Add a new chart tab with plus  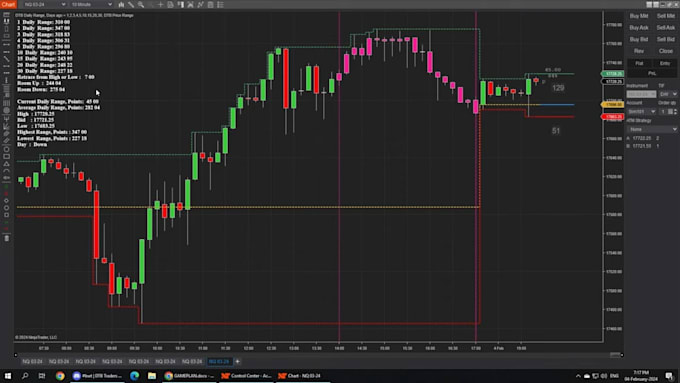coord(237,361)
